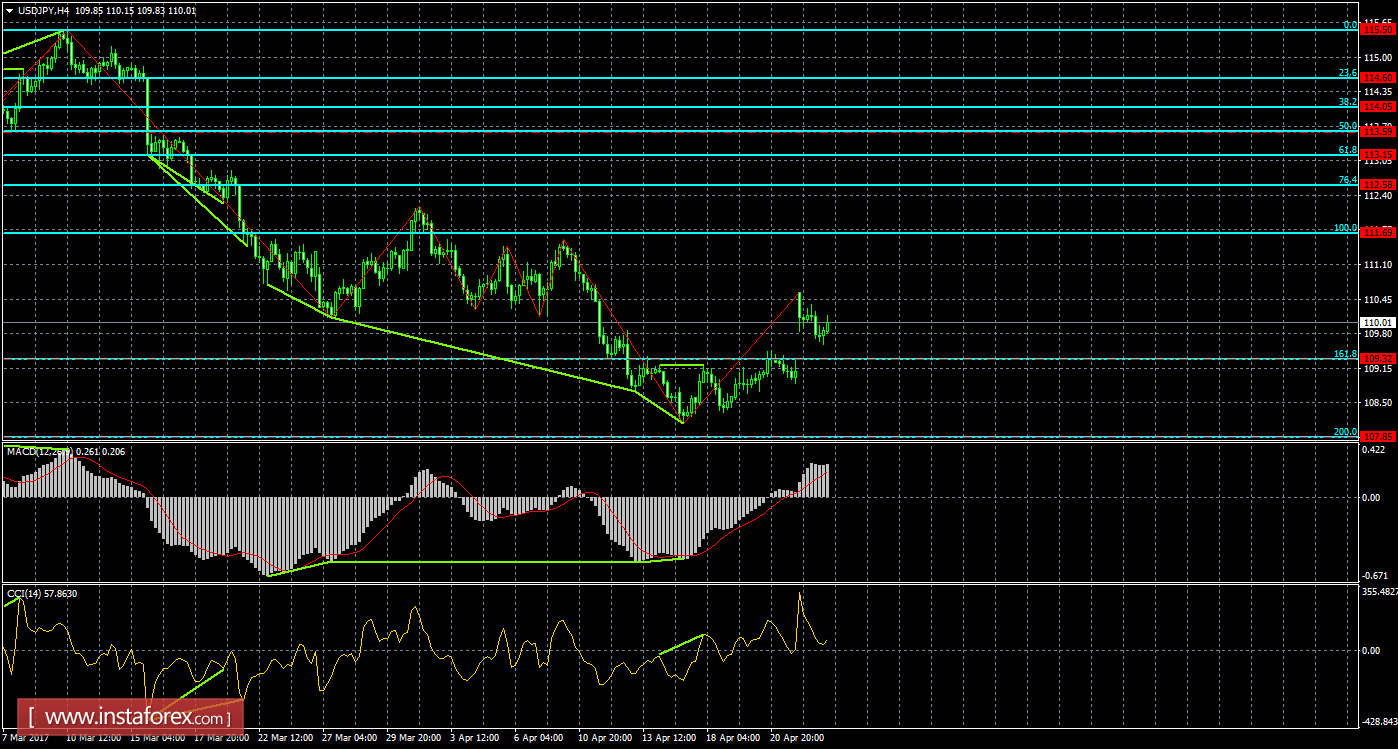Select the 161.8 Fibonacci level label

(x=1345, y=353)
